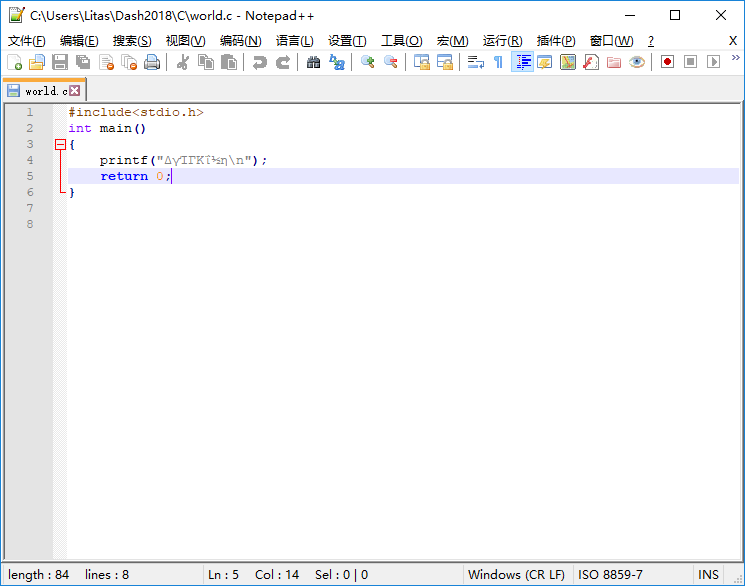
Task: Start macro recording with red dot
Action: 667,62
